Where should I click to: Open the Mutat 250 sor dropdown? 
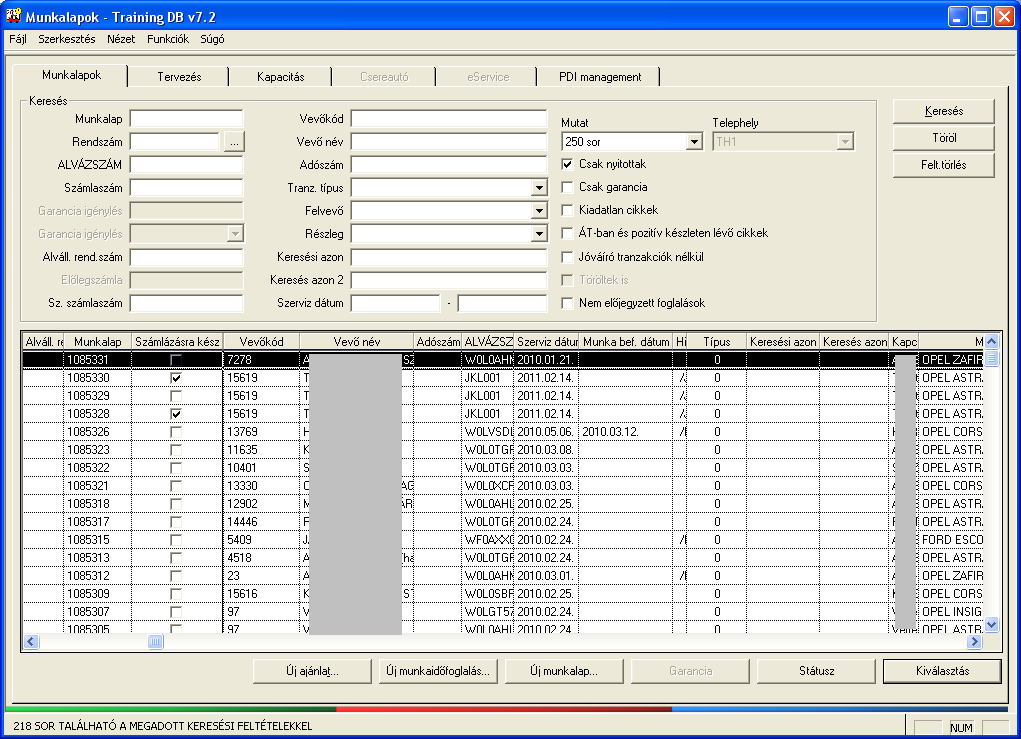(694, 141)
